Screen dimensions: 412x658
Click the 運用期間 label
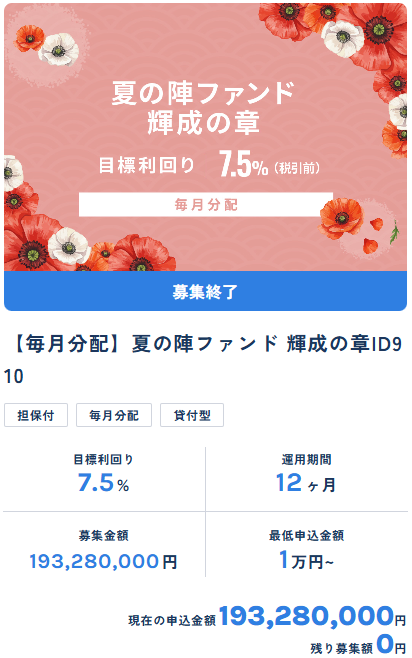coord(306,460)
